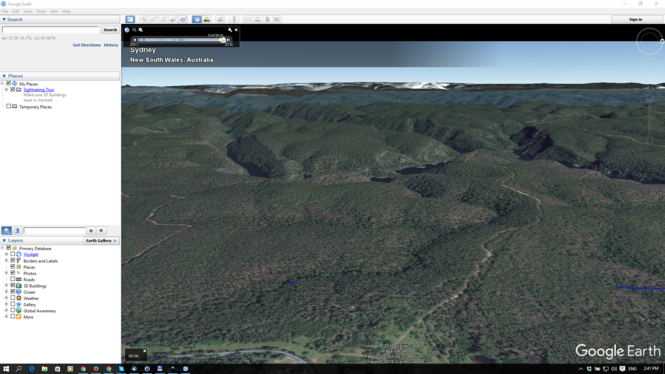Close the historical imagery time slider
665x374 pixels.
(x=236, y=30)
